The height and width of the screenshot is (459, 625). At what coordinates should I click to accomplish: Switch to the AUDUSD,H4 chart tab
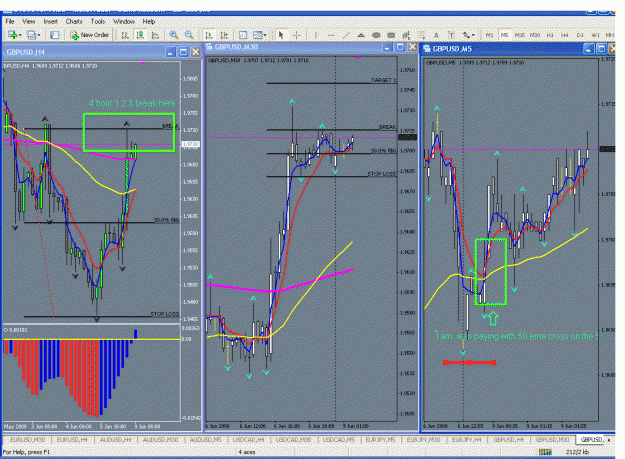click(x=116, y=439)
